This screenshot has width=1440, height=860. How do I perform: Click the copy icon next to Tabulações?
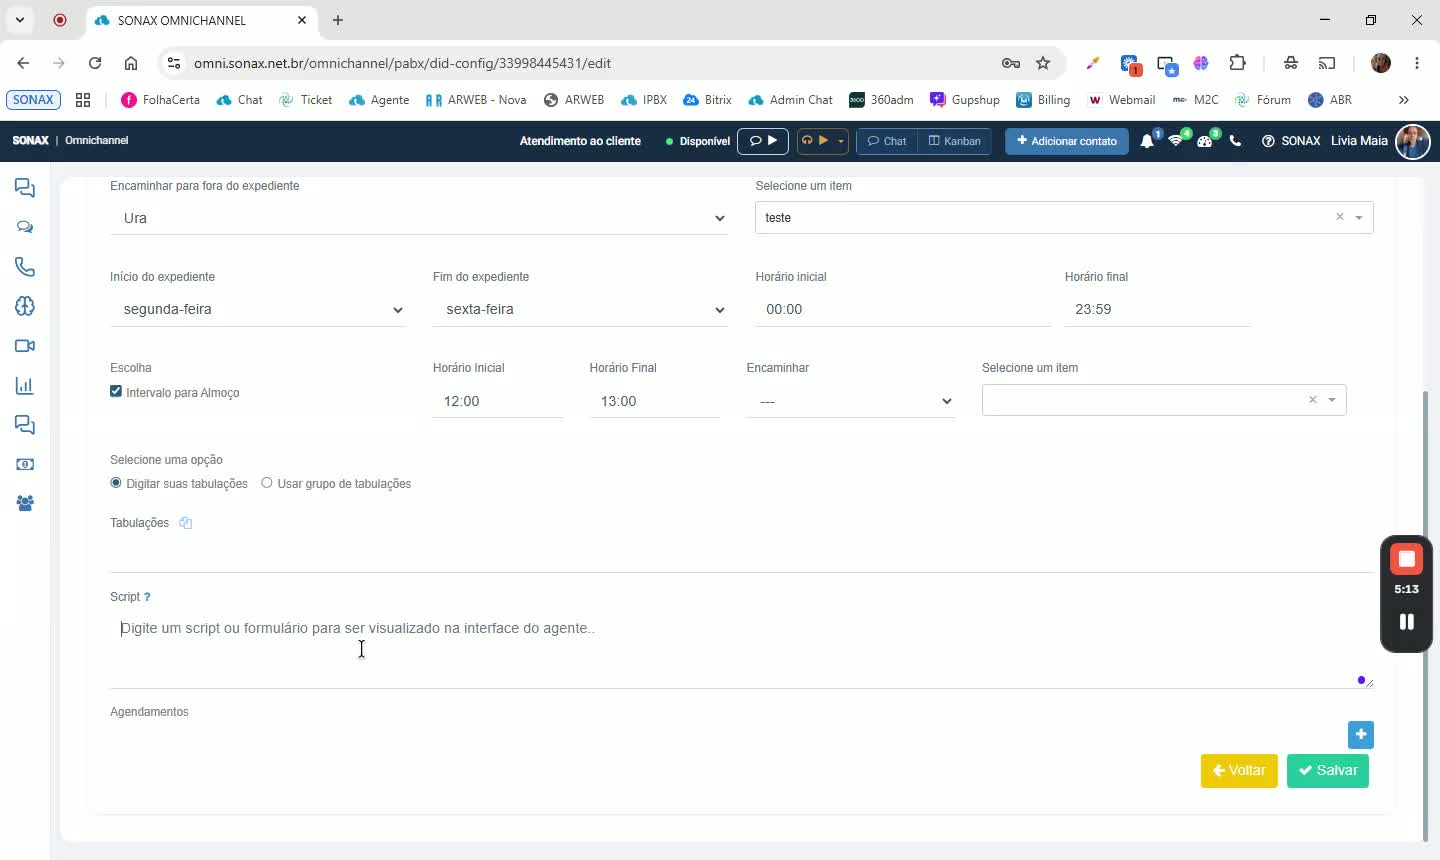[x=185, y=523]
